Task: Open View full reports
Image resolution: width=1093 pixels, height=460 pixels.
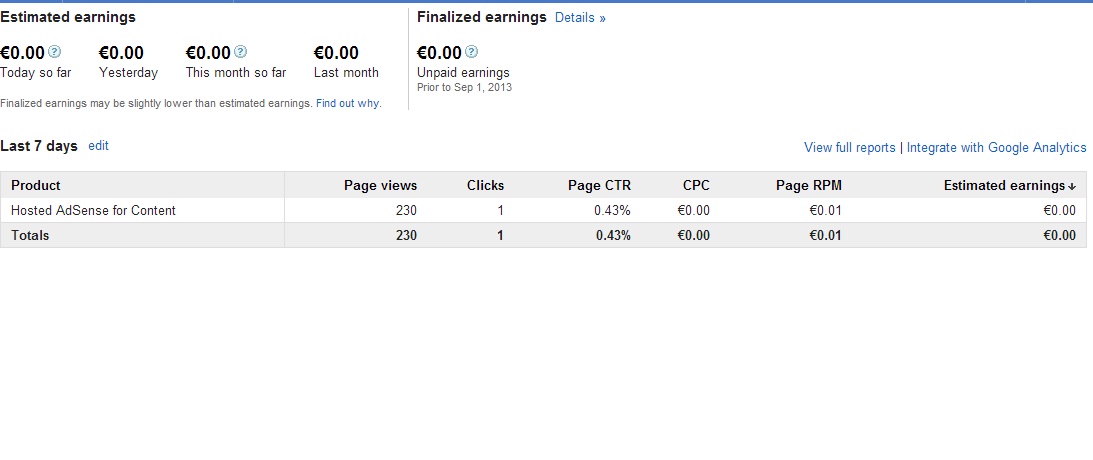Action: pos(849,147)
